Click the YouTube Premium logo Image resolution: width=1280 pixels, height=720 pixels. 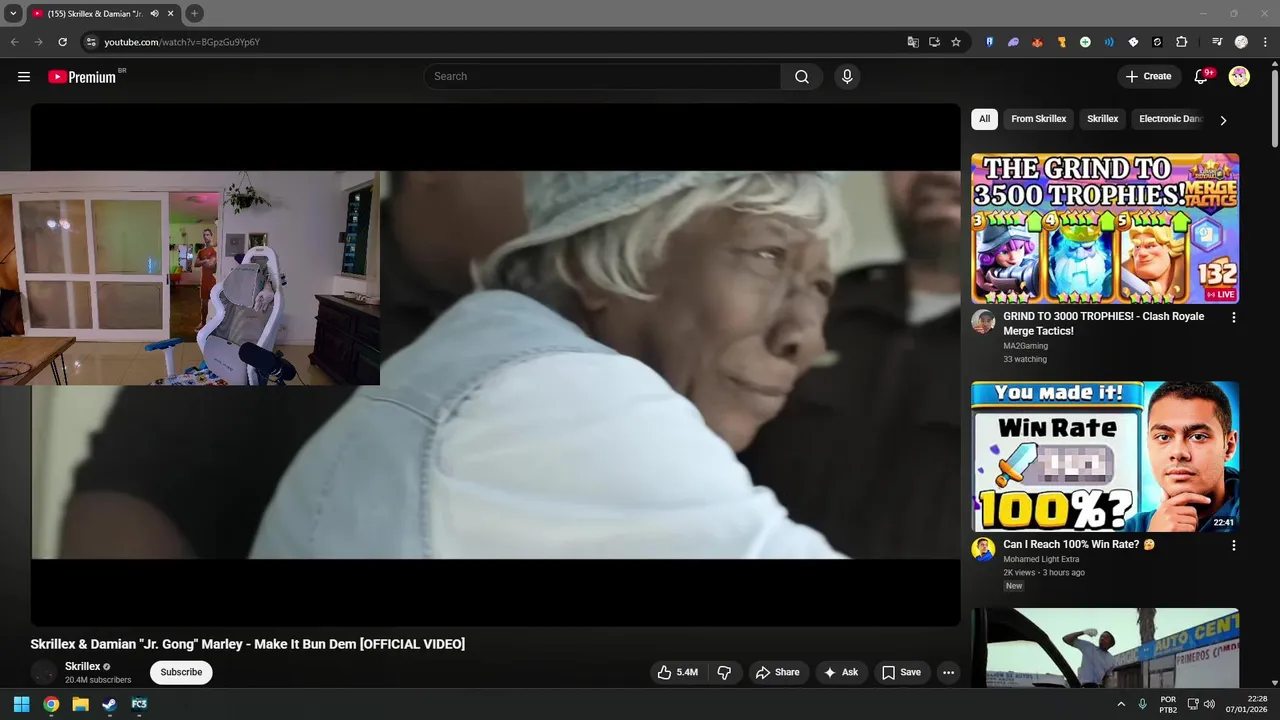tap(84, 77)
